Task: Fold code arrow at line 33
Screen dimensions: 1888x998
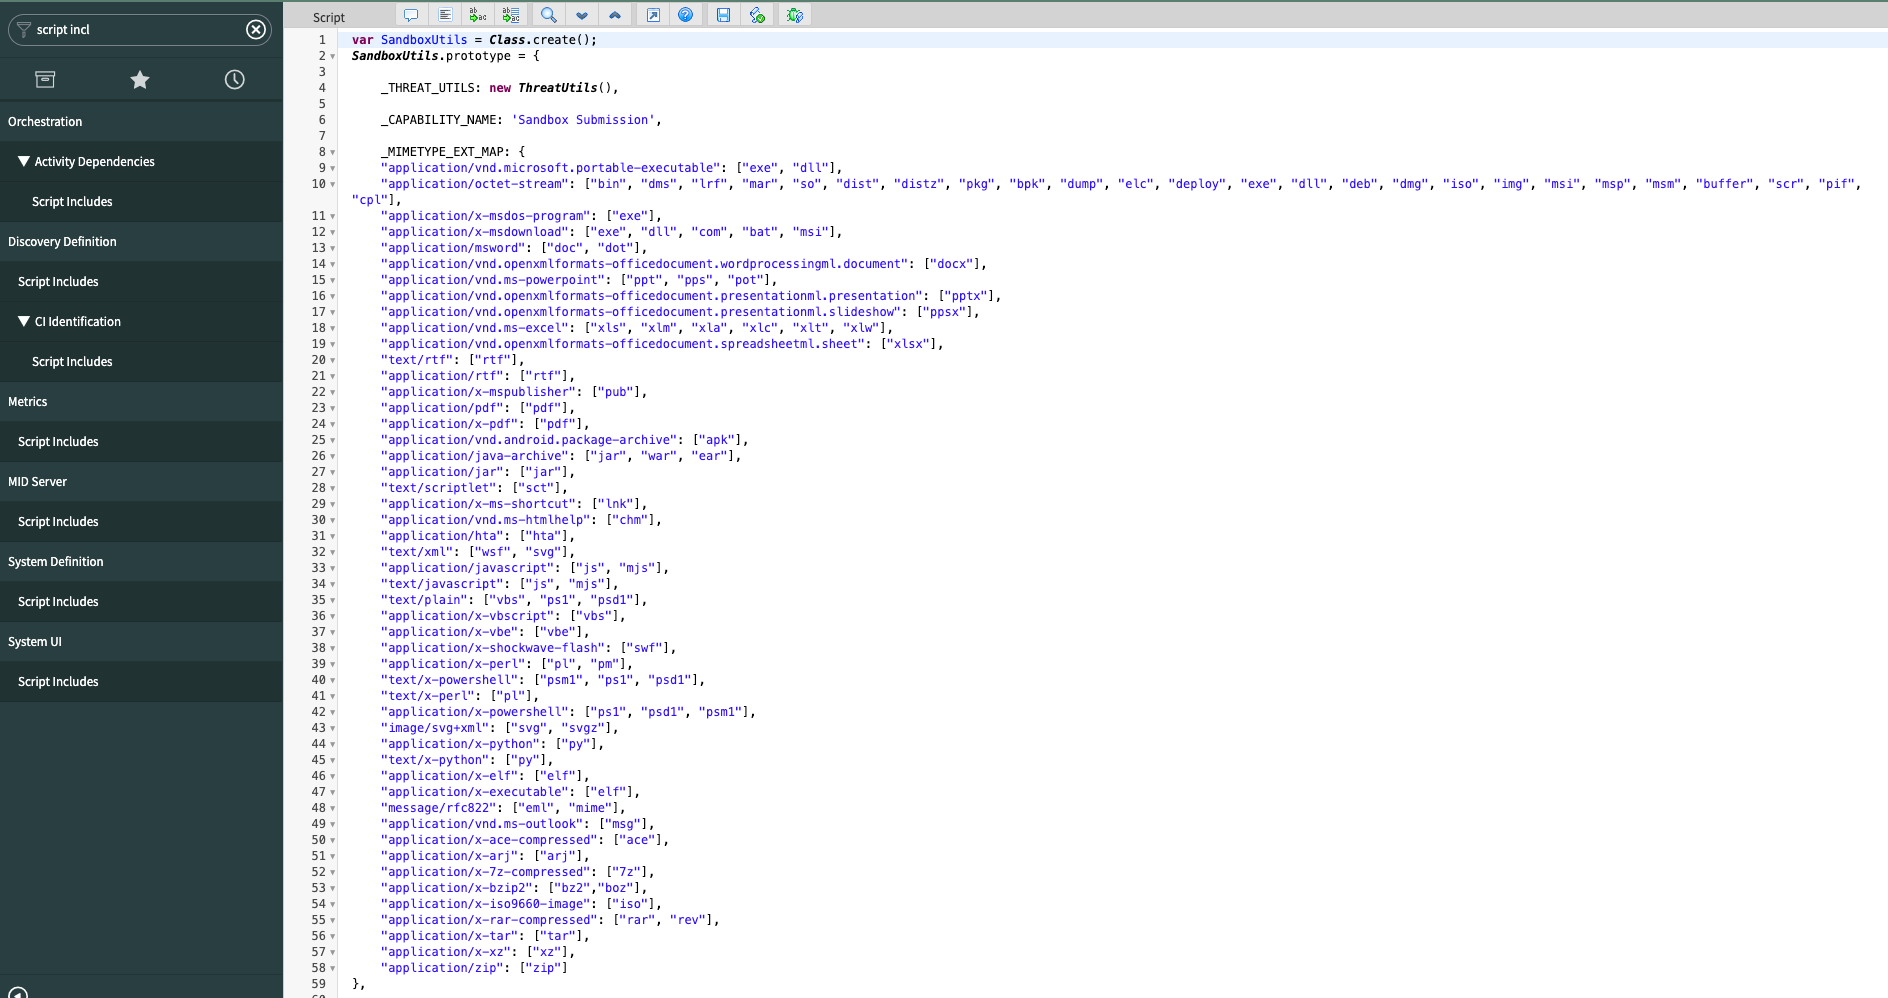Action: tap(333, 569)
